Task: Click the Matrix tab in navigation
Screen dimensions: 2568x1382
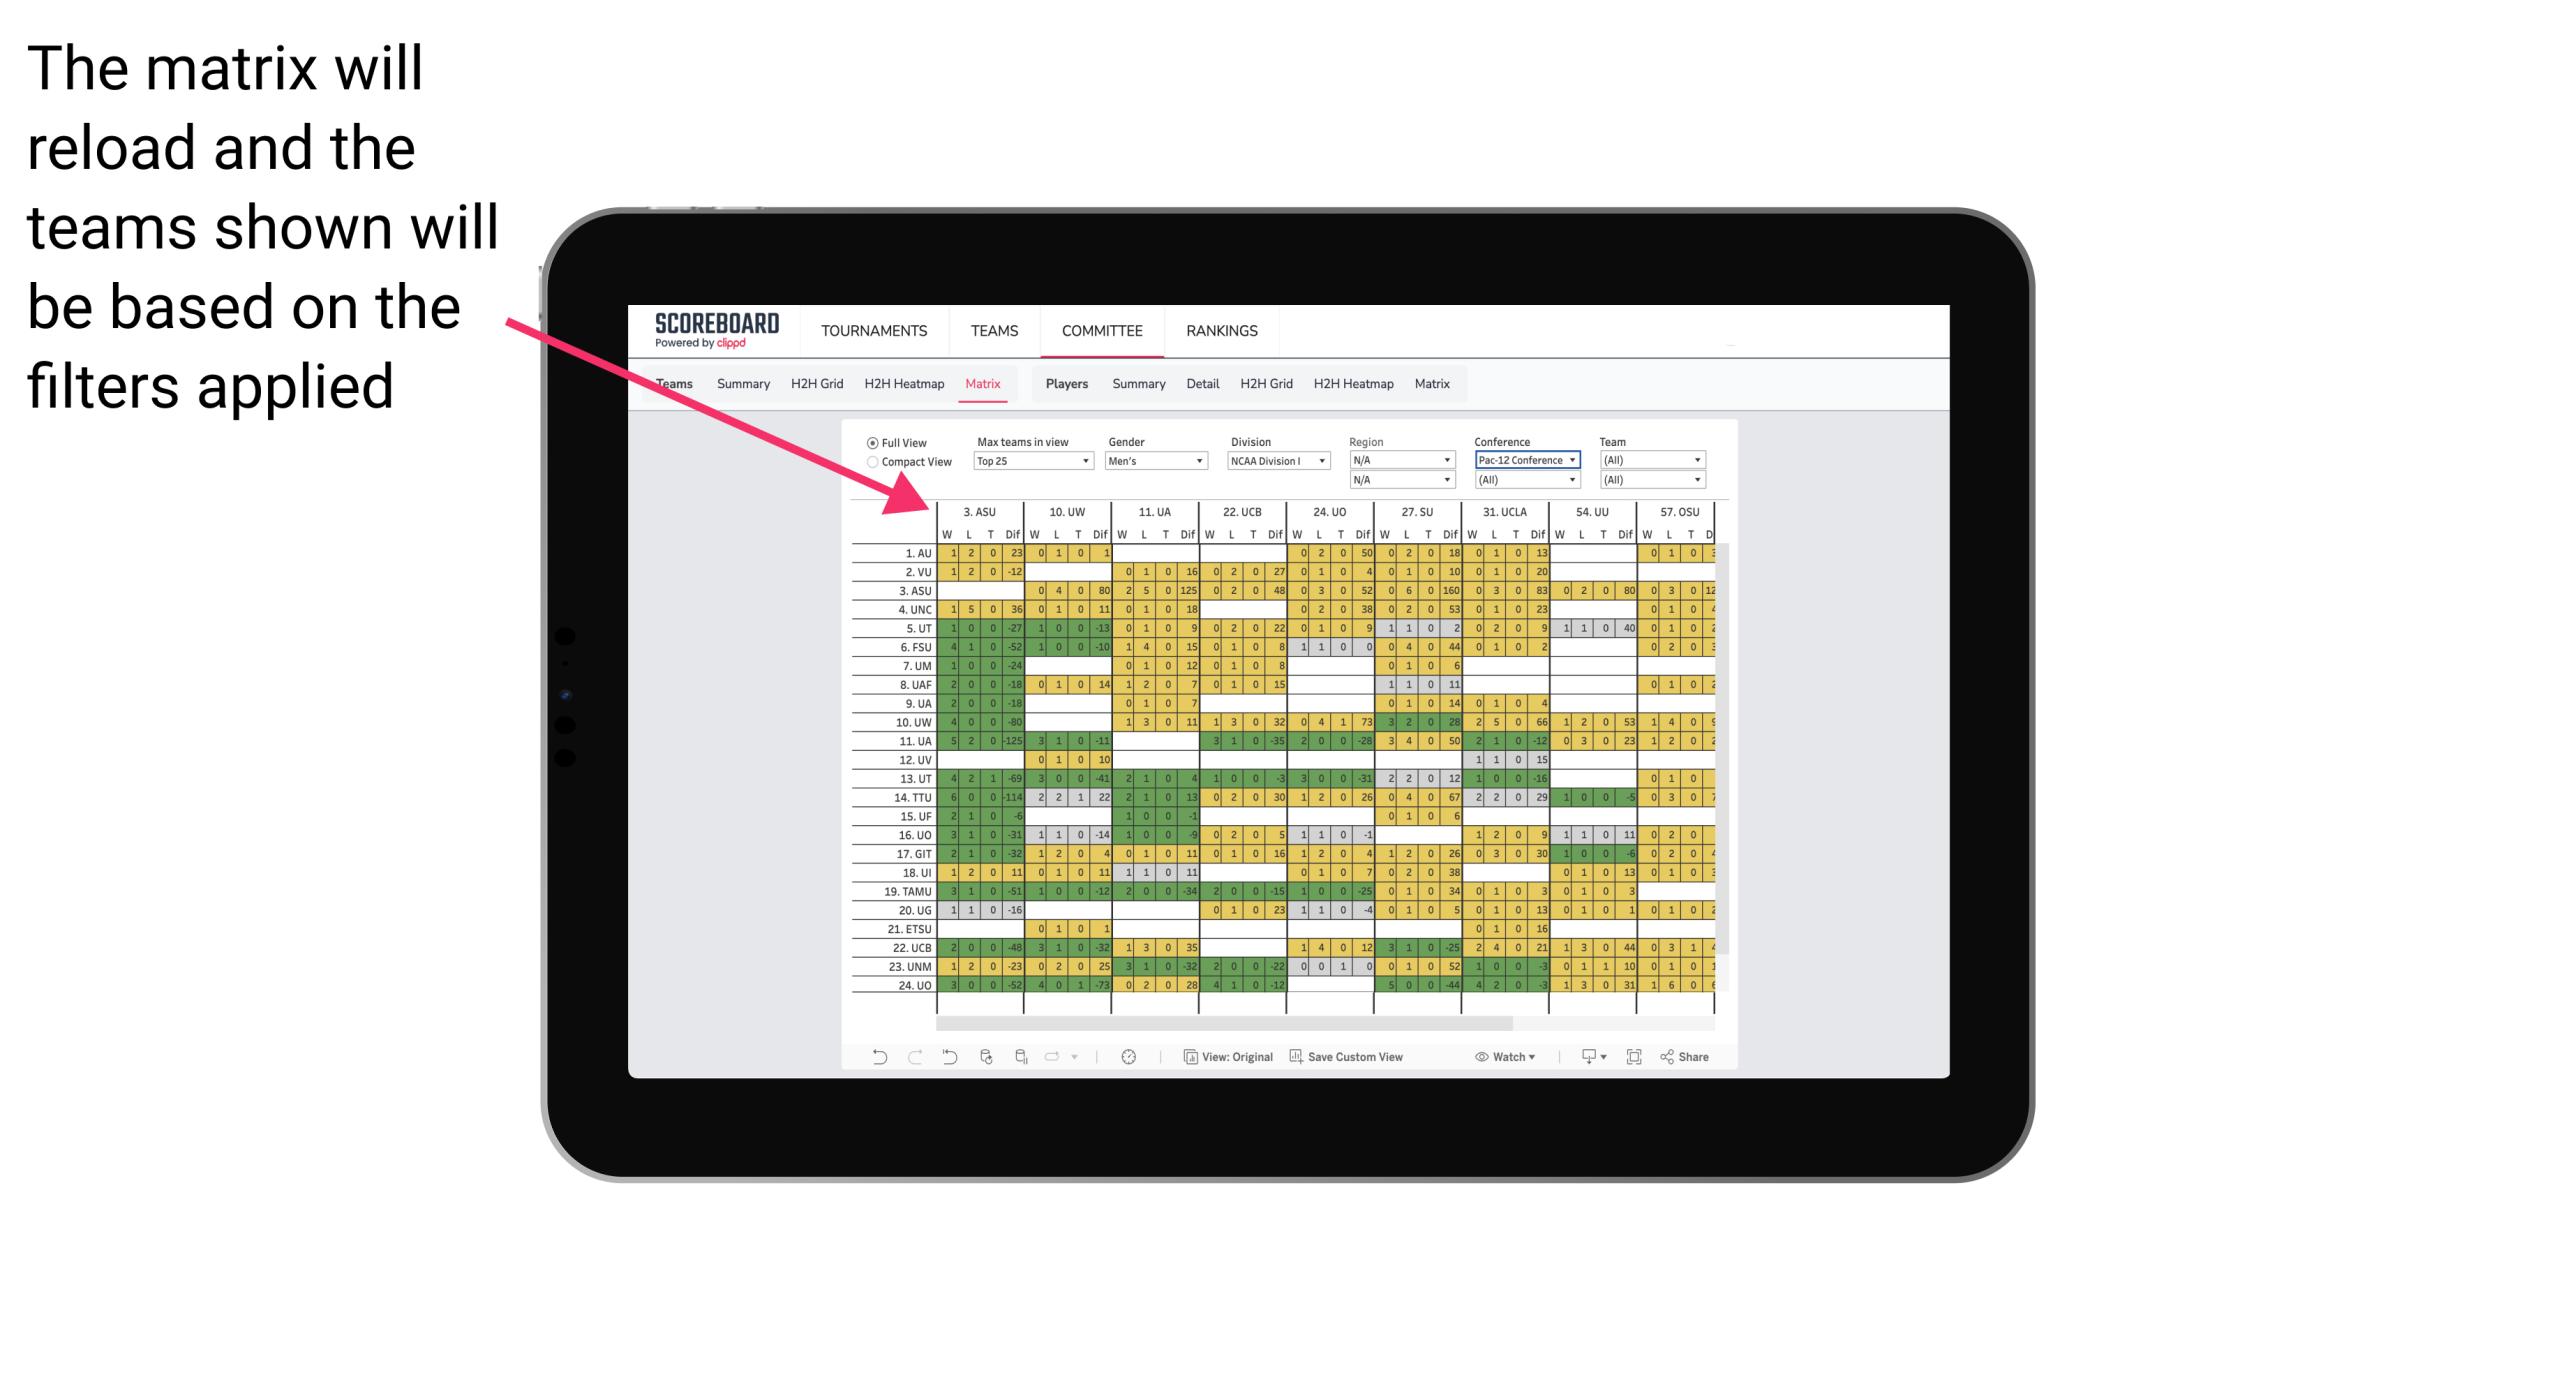Action: pos(982,383)
